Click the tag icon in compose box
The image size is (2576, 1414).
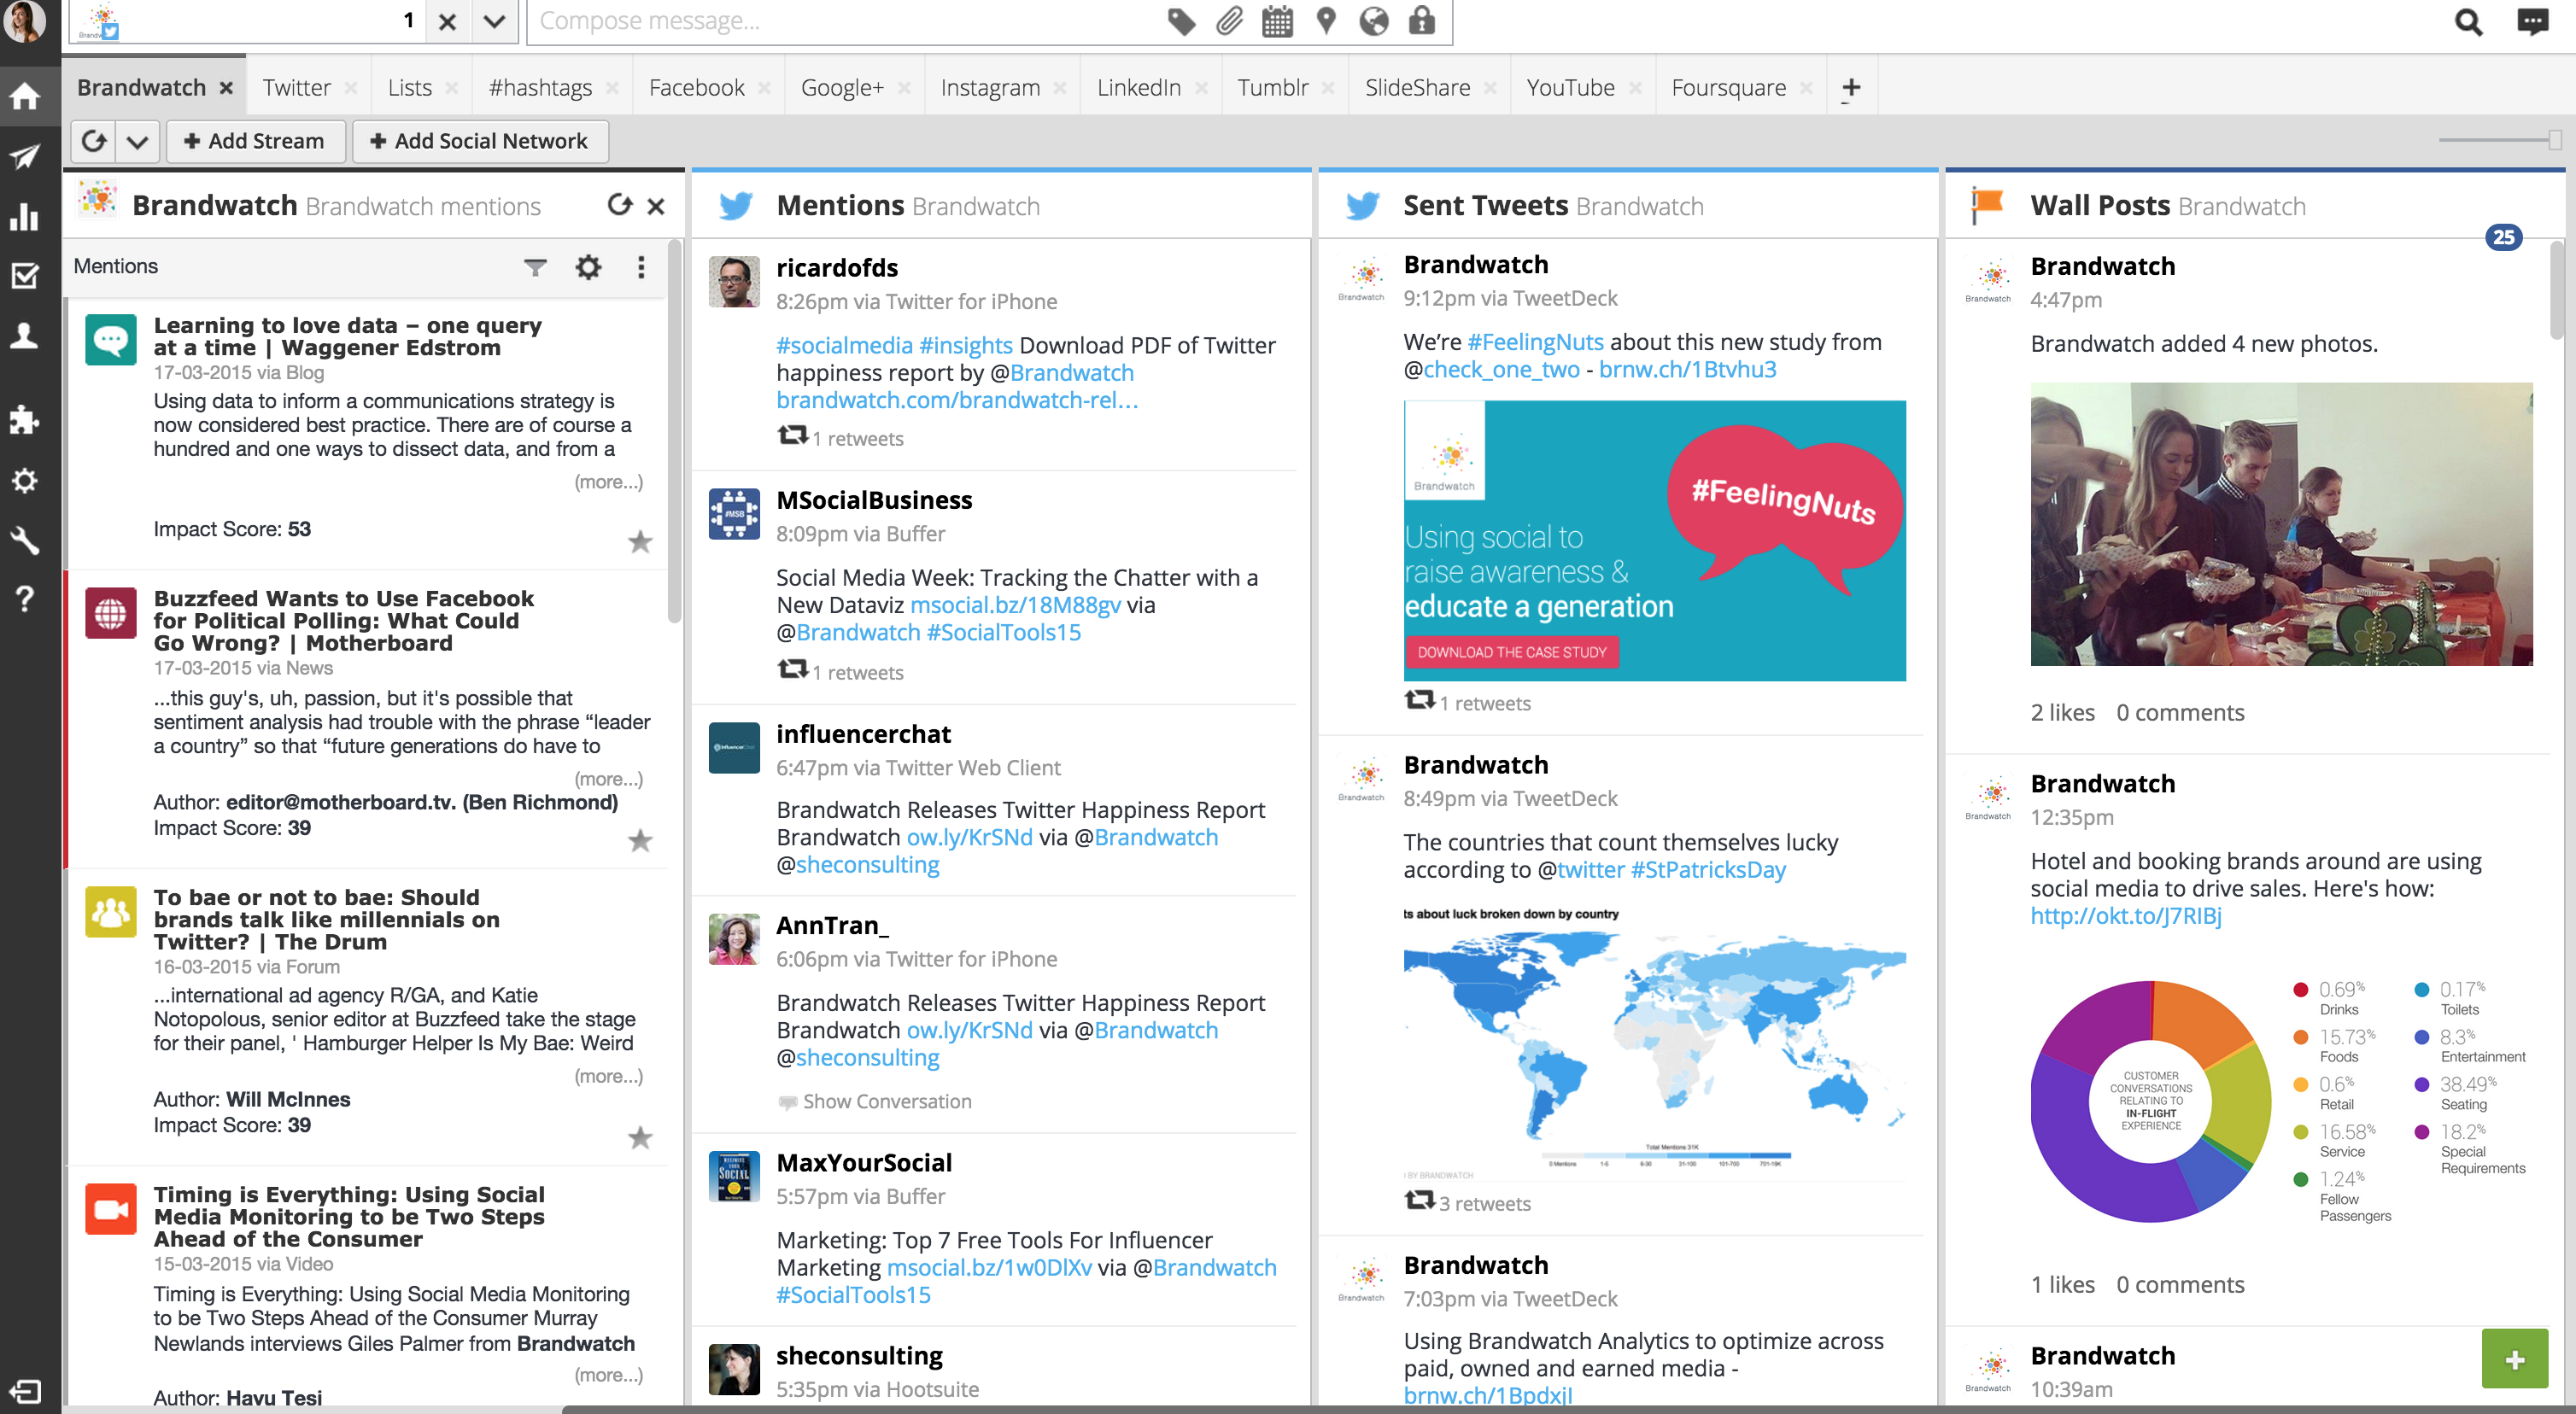[x=1181, y=21]
